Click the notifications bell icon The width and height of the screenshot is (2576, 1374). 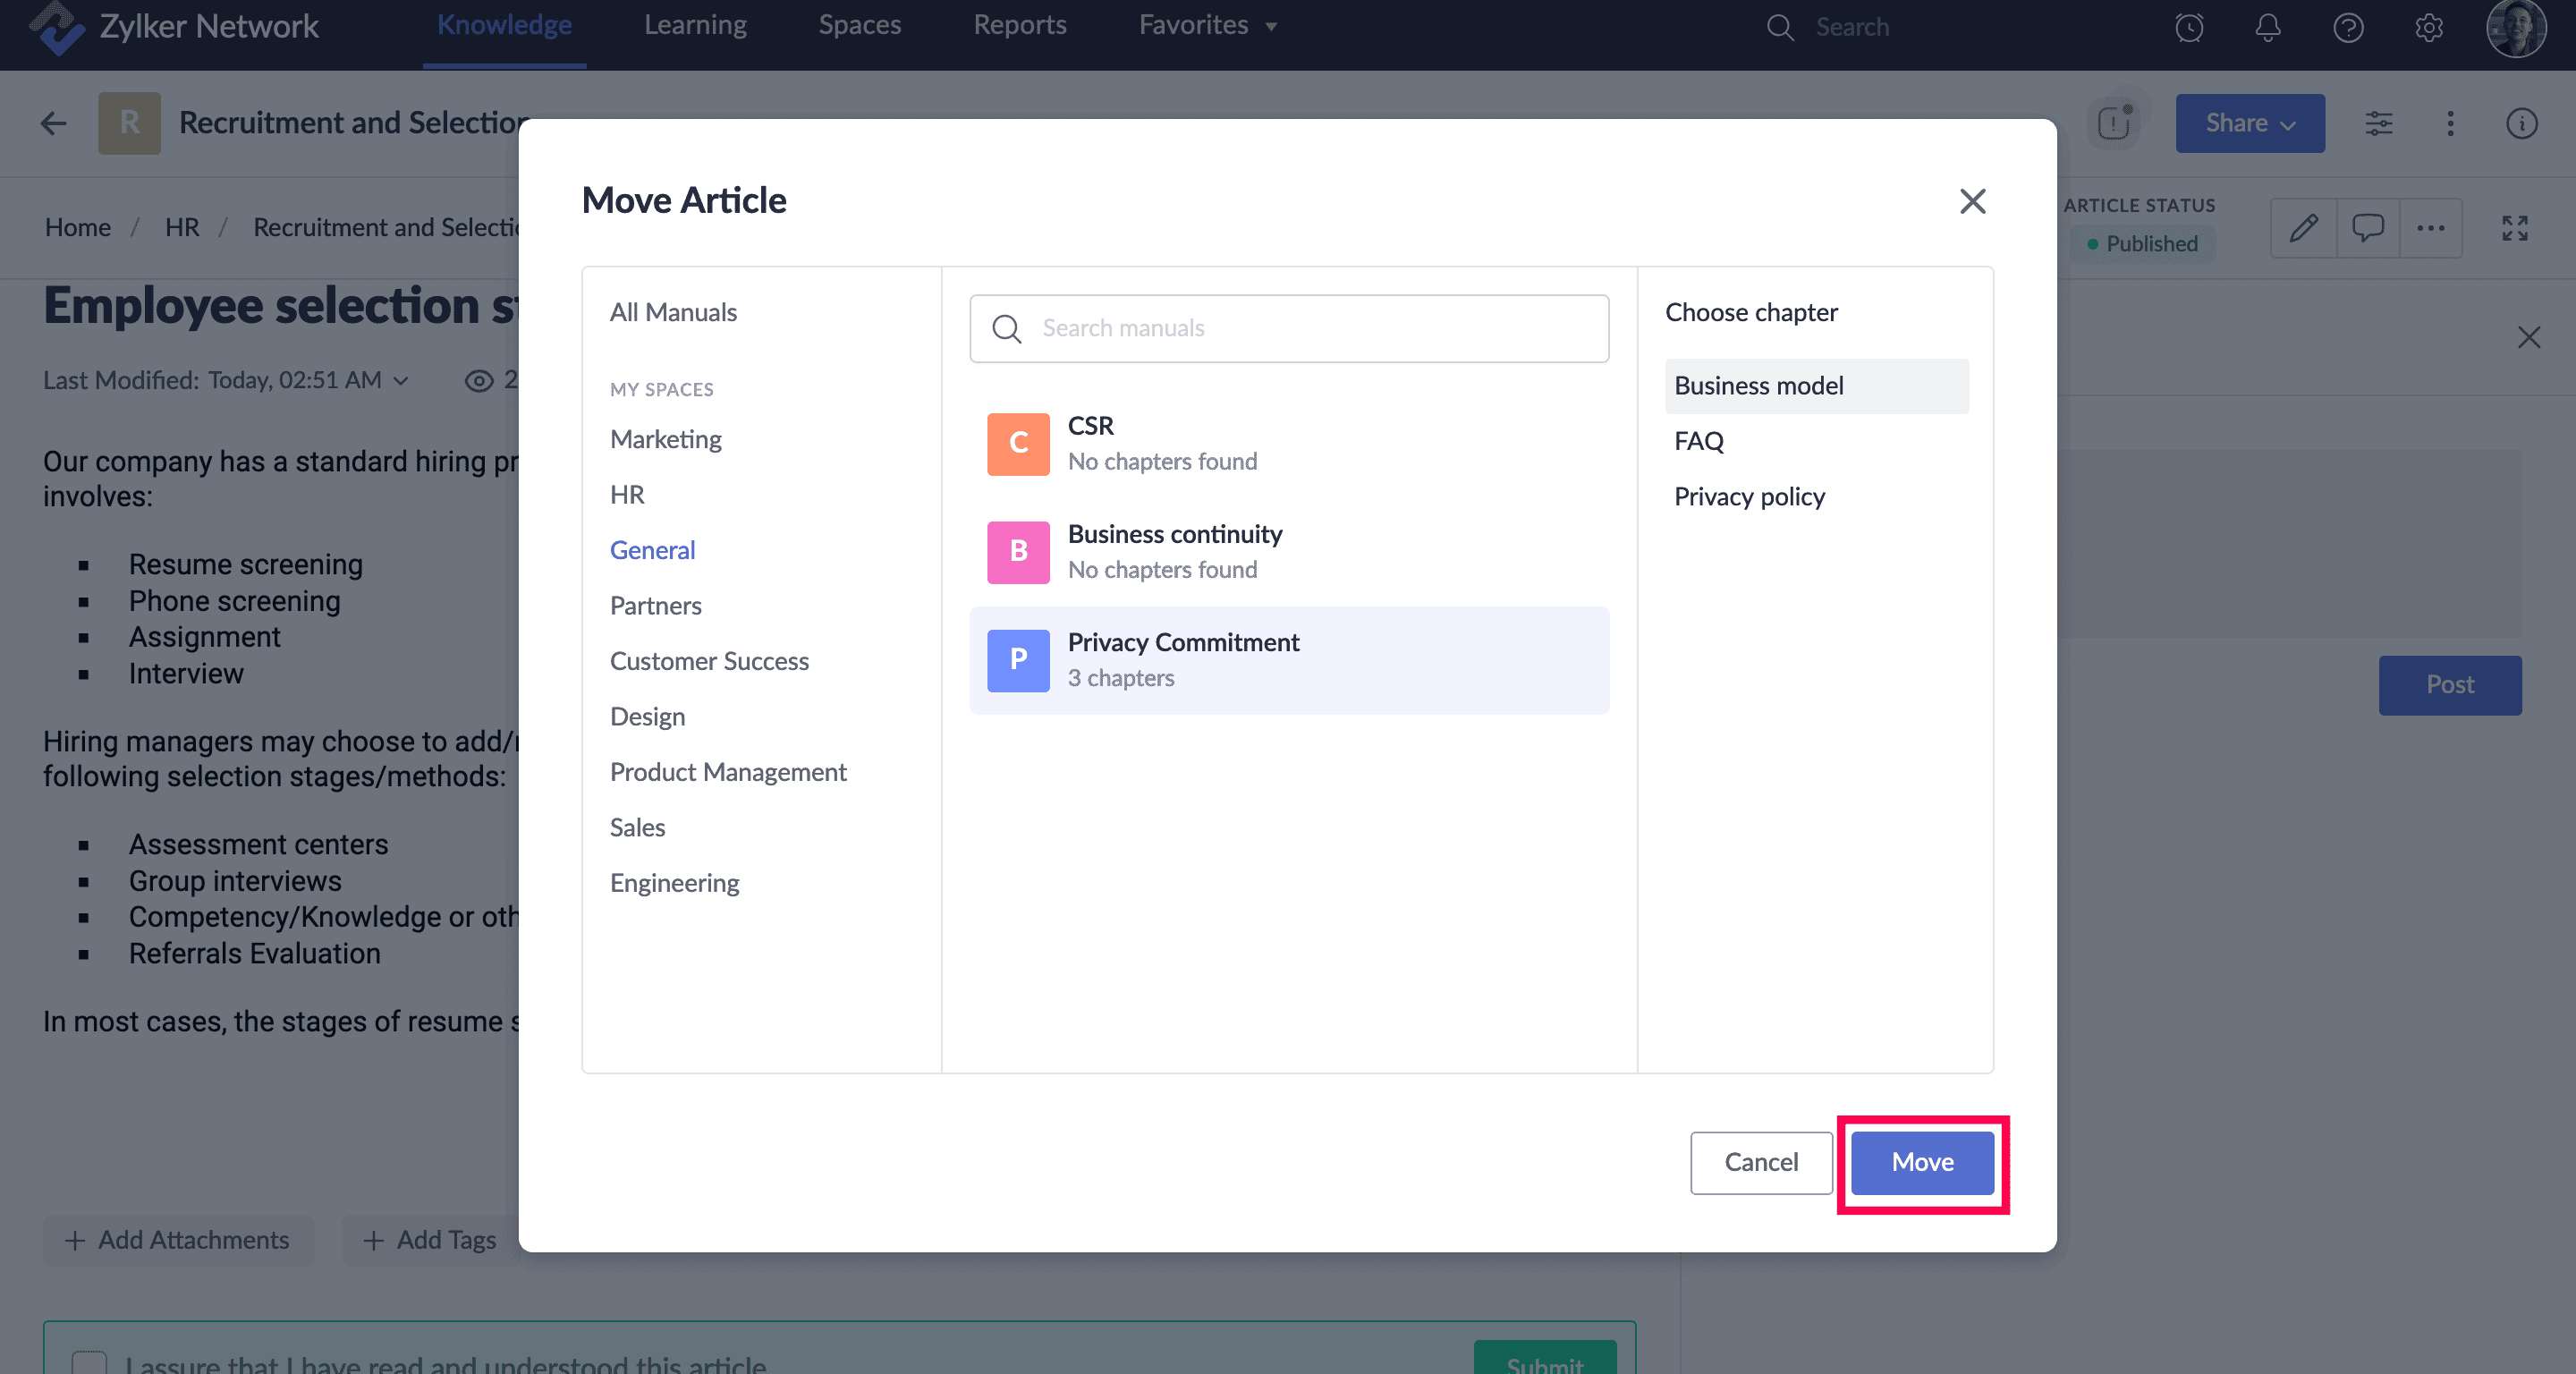(2268, 27)
